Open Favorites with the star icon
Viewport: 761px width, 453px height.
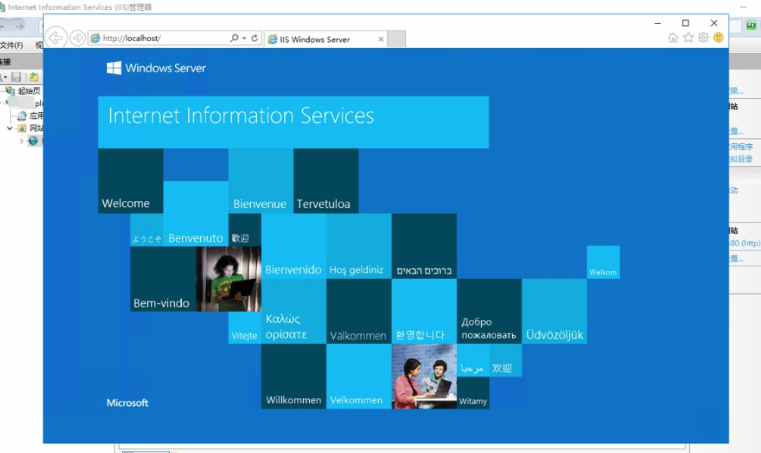(688, 38)
